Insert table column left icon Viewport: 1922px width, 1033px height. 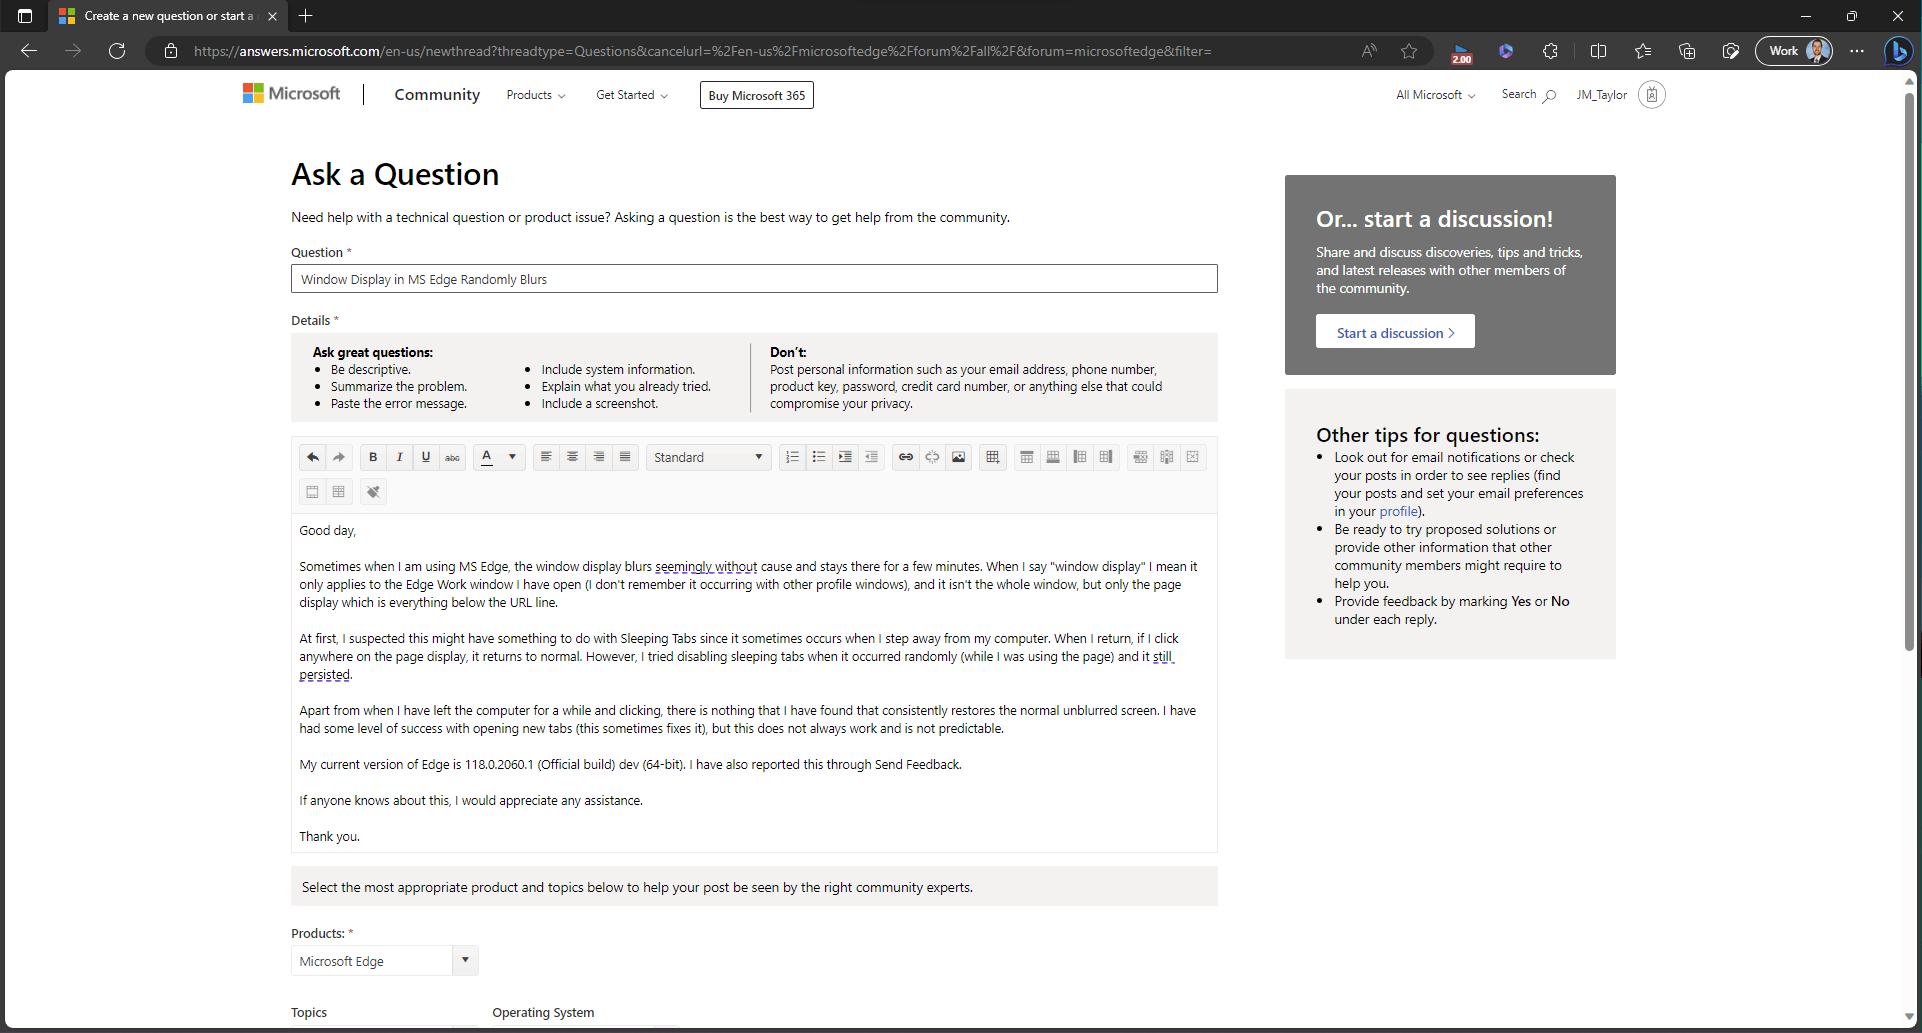coord(1079,457)
